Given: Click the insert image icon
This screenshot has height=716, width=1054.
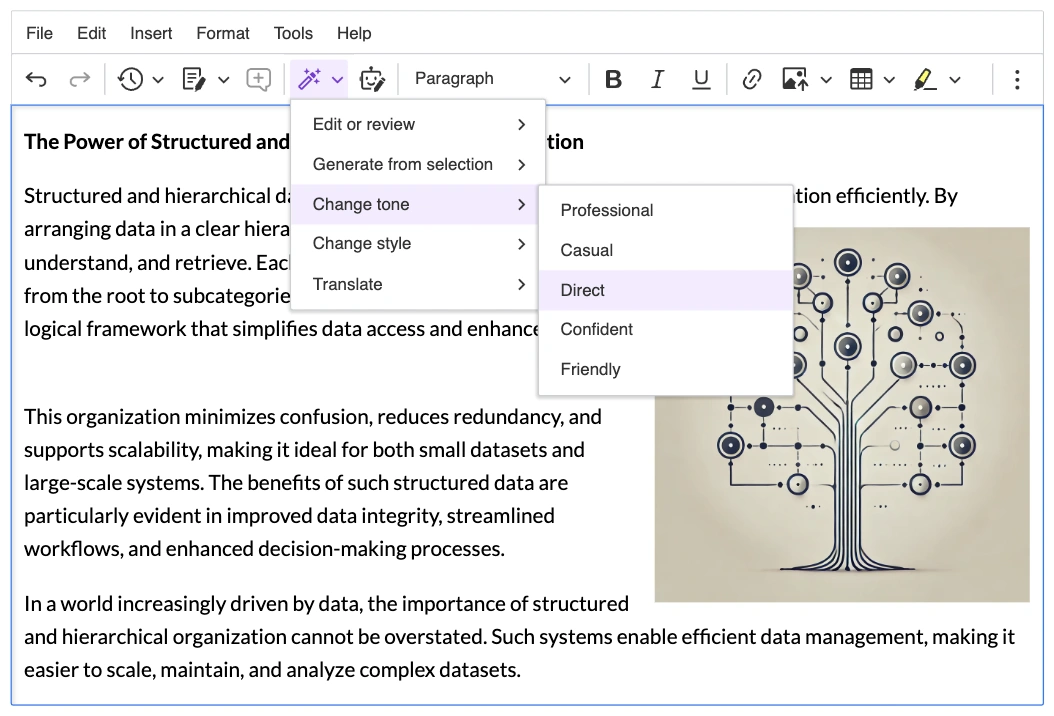Looking at the screenshot, I should click(x=795, y=79).
